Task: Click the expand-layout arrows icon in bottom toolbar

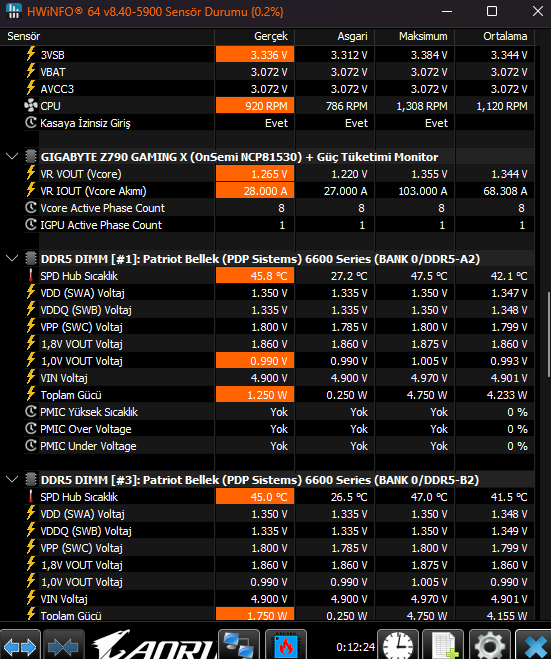Action: [x=20, y=646]
